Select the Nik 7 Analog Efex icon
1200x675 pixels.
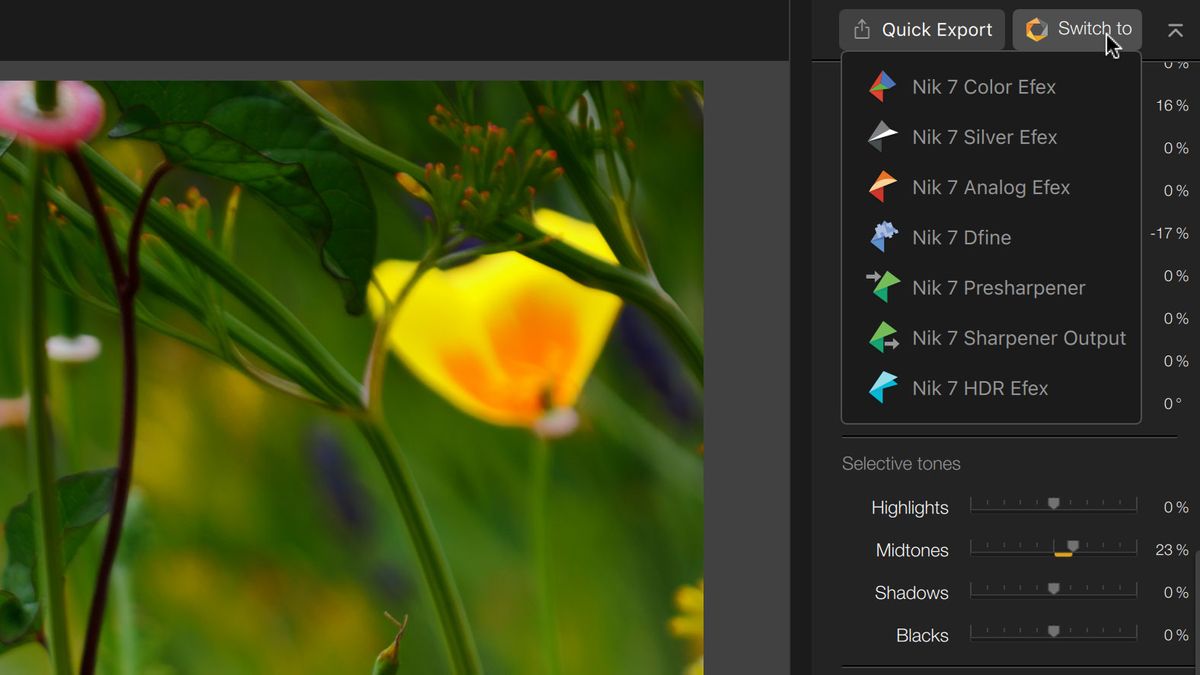pyautogui.click(x=883, y=187)
